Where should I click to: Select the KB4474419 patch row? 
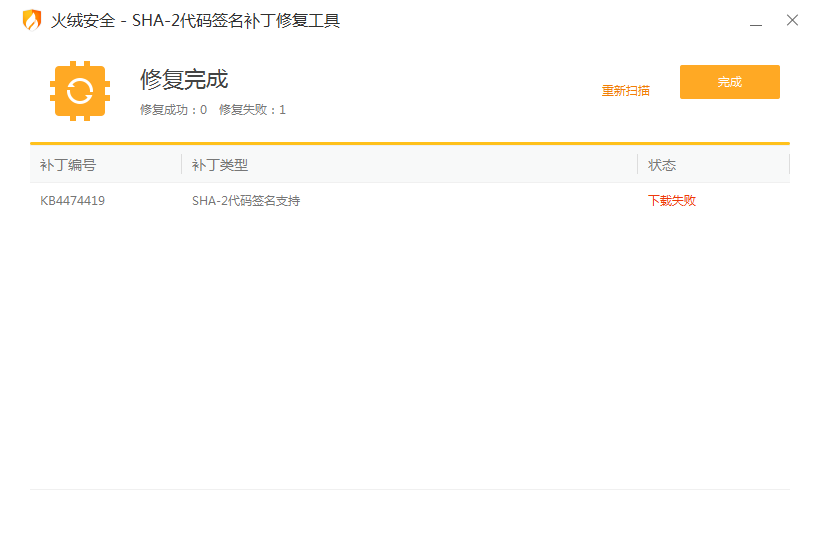pyautogui.click(x=409, y=201)
